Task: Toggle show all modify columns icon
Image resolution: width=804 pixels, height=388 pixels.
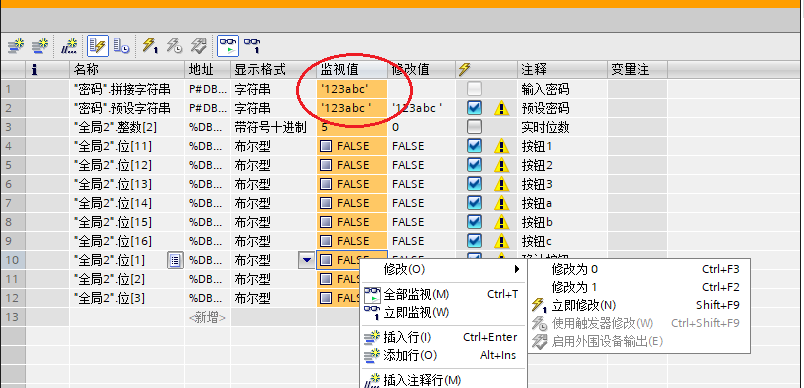Action: pos(97,46)
